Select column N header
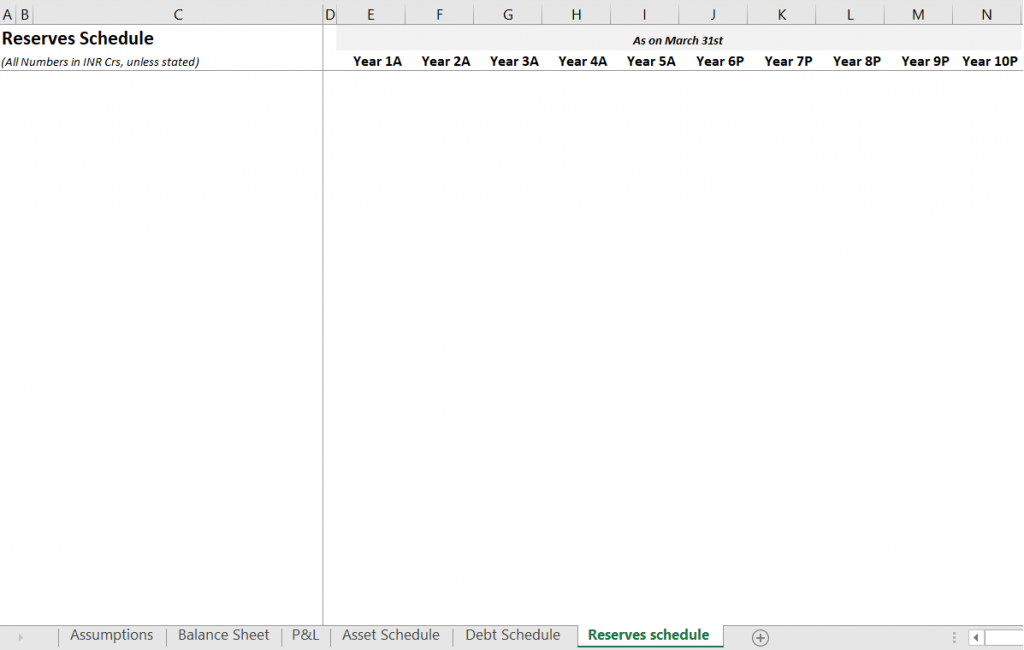The width and height of the screenshot is (1024, 650). tap(987, 14)
